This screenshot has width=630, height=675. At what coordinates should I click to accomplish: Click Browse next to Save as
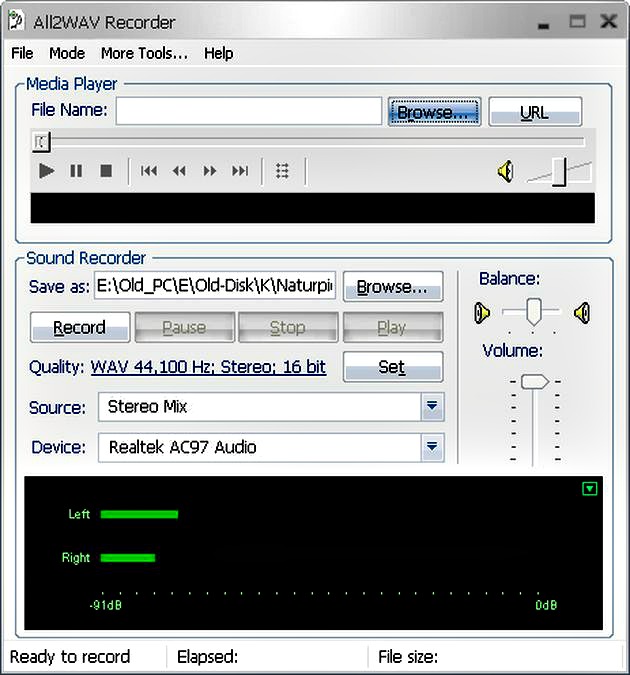coord(393,286)
